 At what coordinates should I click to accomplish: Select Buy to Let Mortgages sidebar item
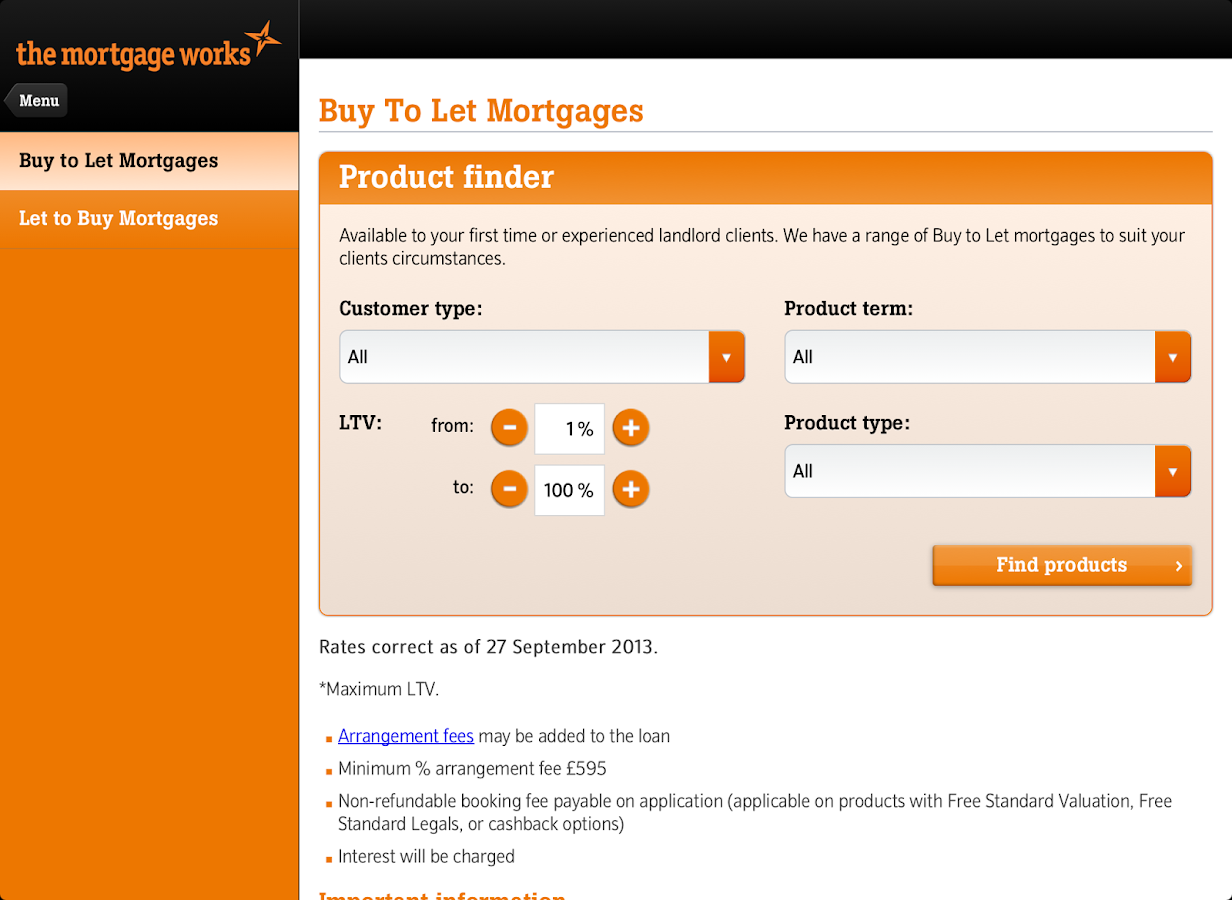[x=149, y=161]
